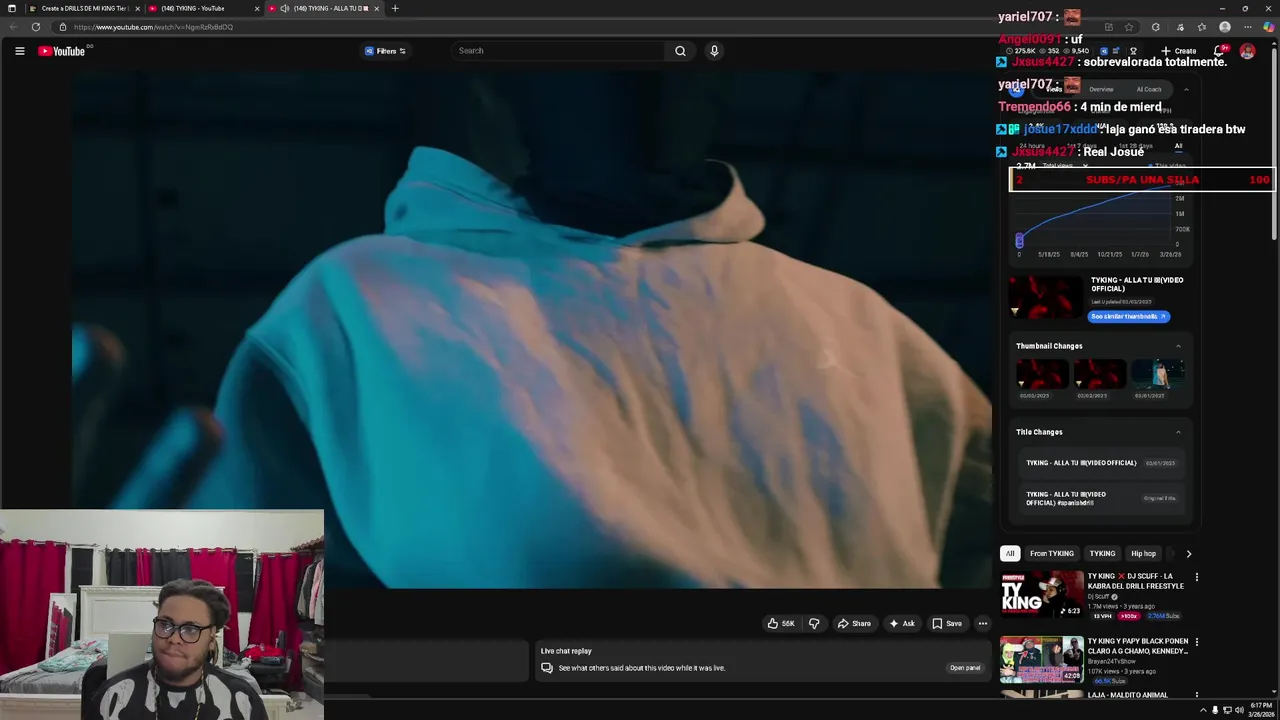
Task: Open the LAJA - MALDITO ANIMAL video title
Action: tap(1128, 695)
